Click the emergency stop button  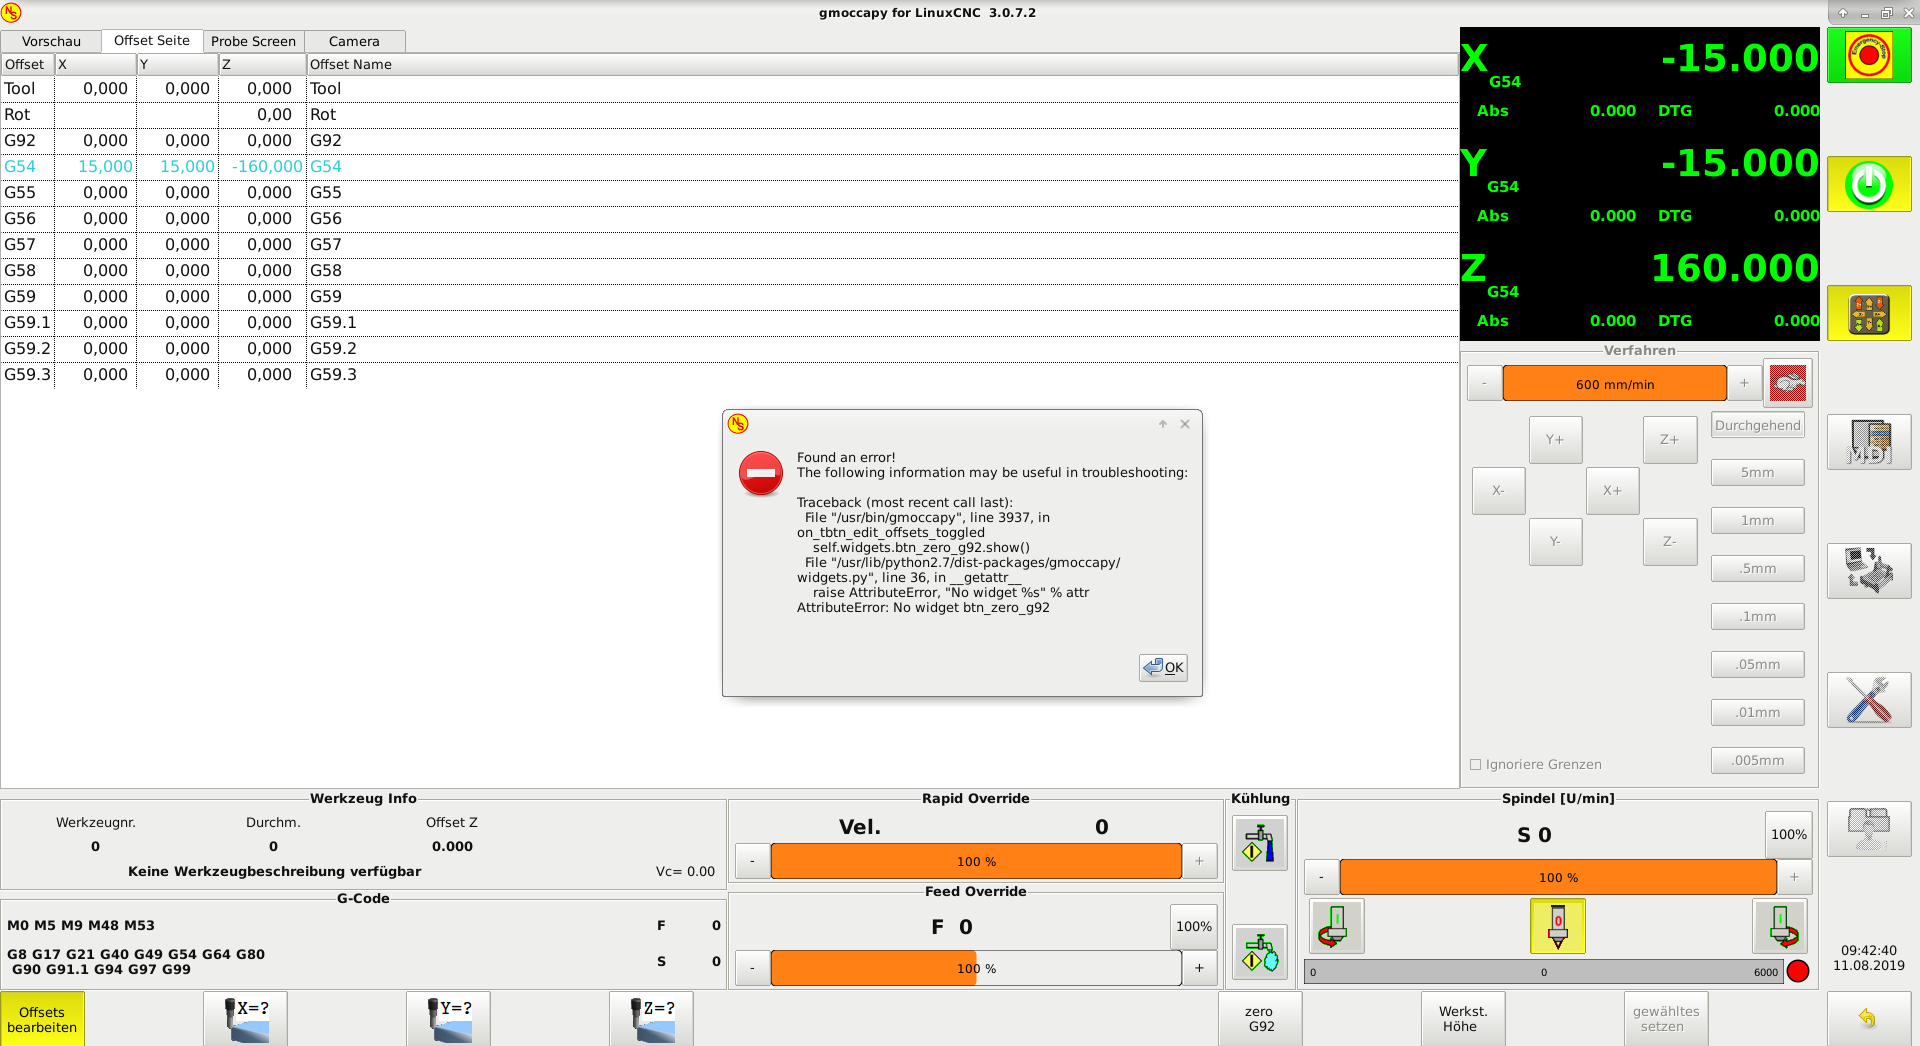click(1869, 55)
